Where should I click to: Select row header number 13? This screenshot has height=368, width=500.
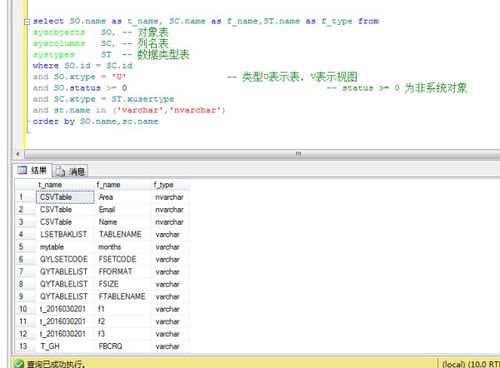pos(26,346)
